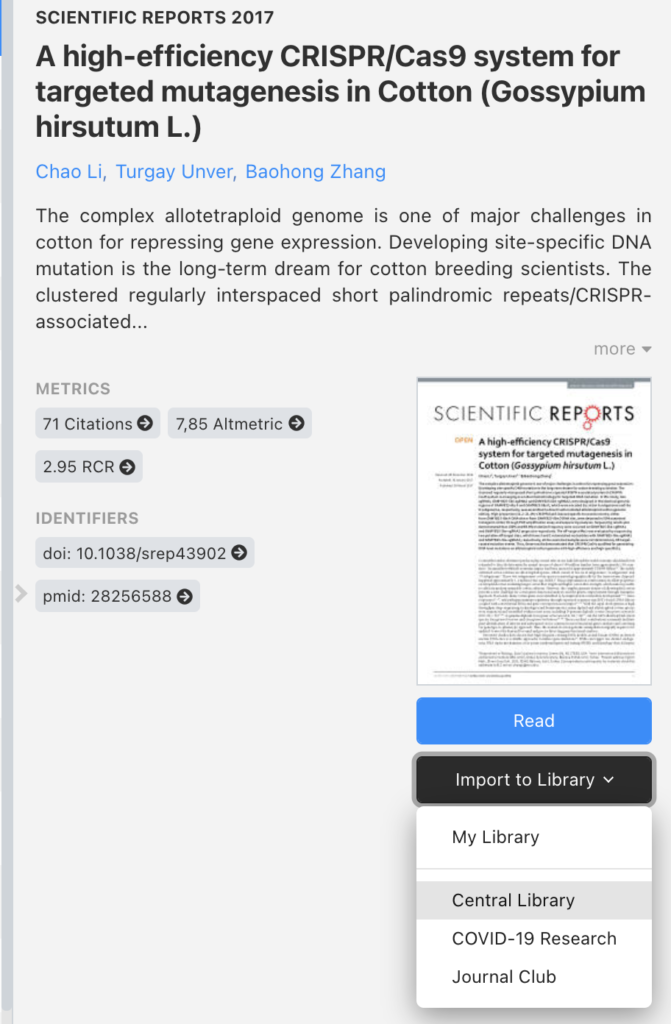Choose the COVID-19 Research collection
The image size is (671, 1024).
tap(533, 939)
